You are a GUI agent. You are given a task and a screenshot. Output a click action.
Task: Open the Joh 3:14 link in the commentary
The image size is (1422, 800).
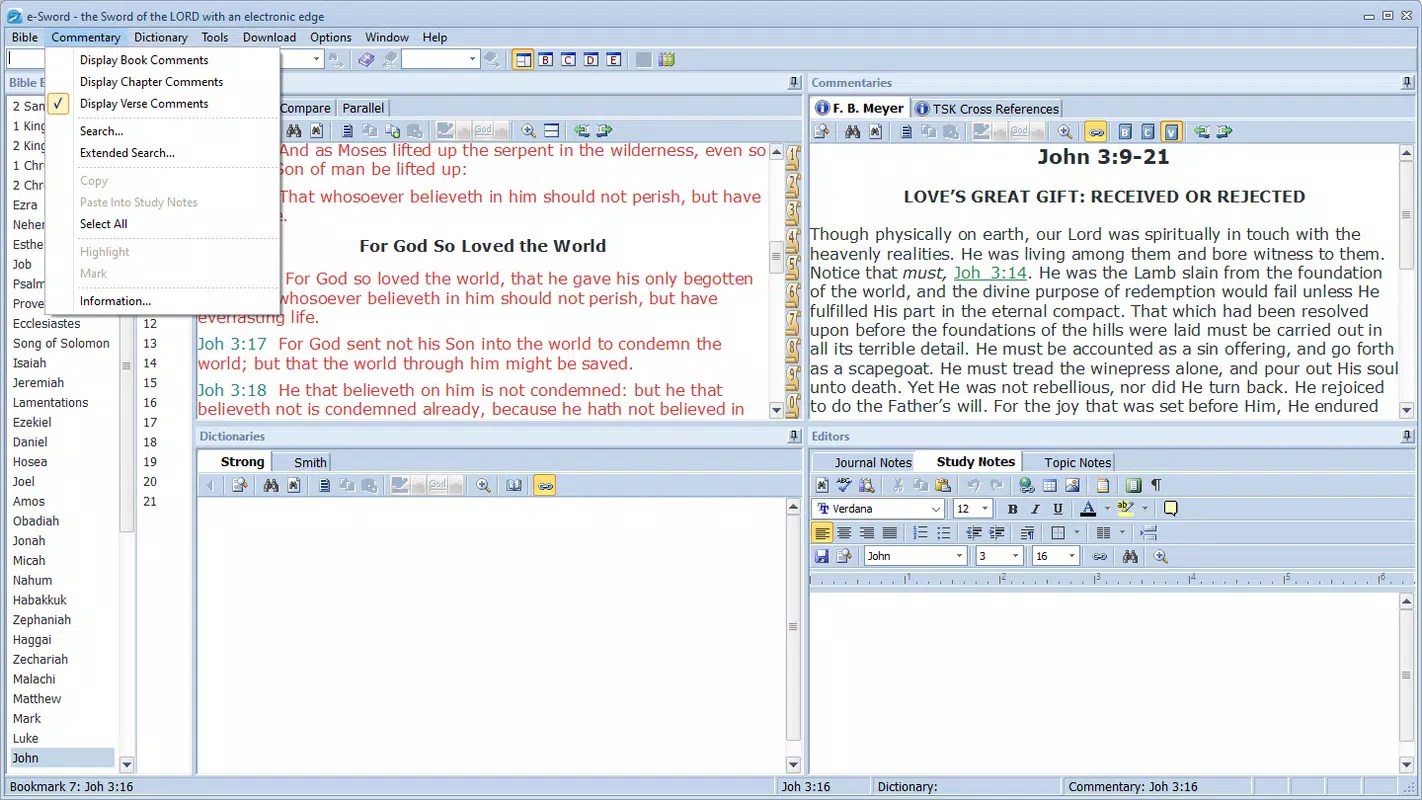tap(990, 273)
